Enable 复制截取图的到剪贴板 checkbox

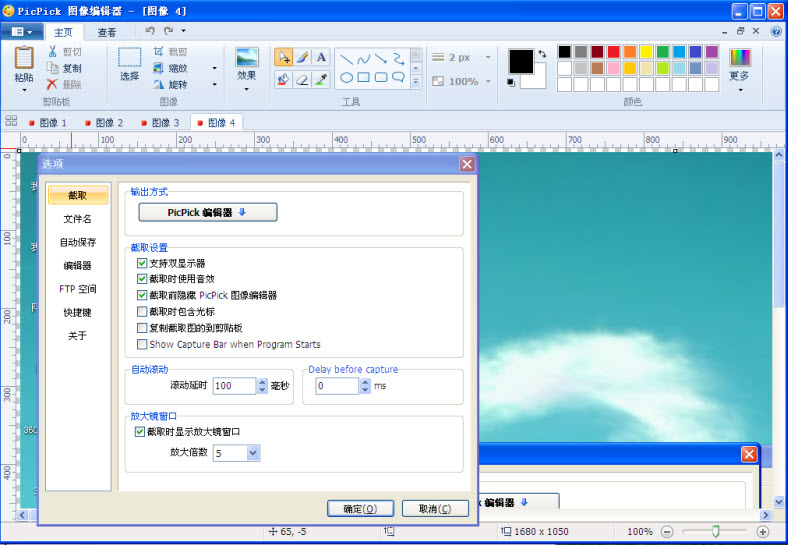(142, 328)
